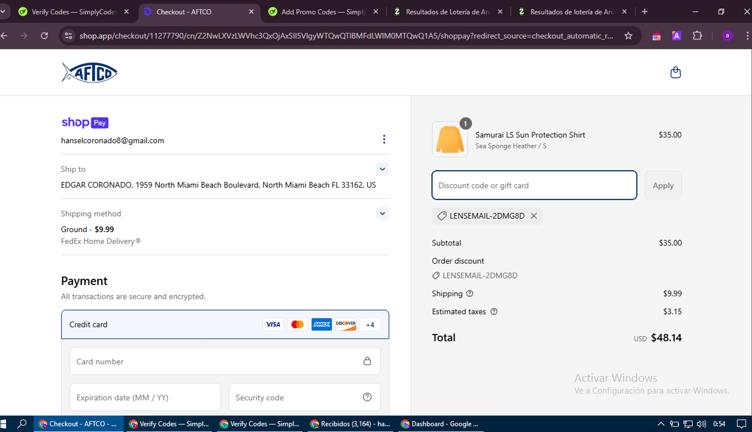752x432 pixels.
Task: Open the Dashboard - Google taskbar window
Action: coord(440,424)
